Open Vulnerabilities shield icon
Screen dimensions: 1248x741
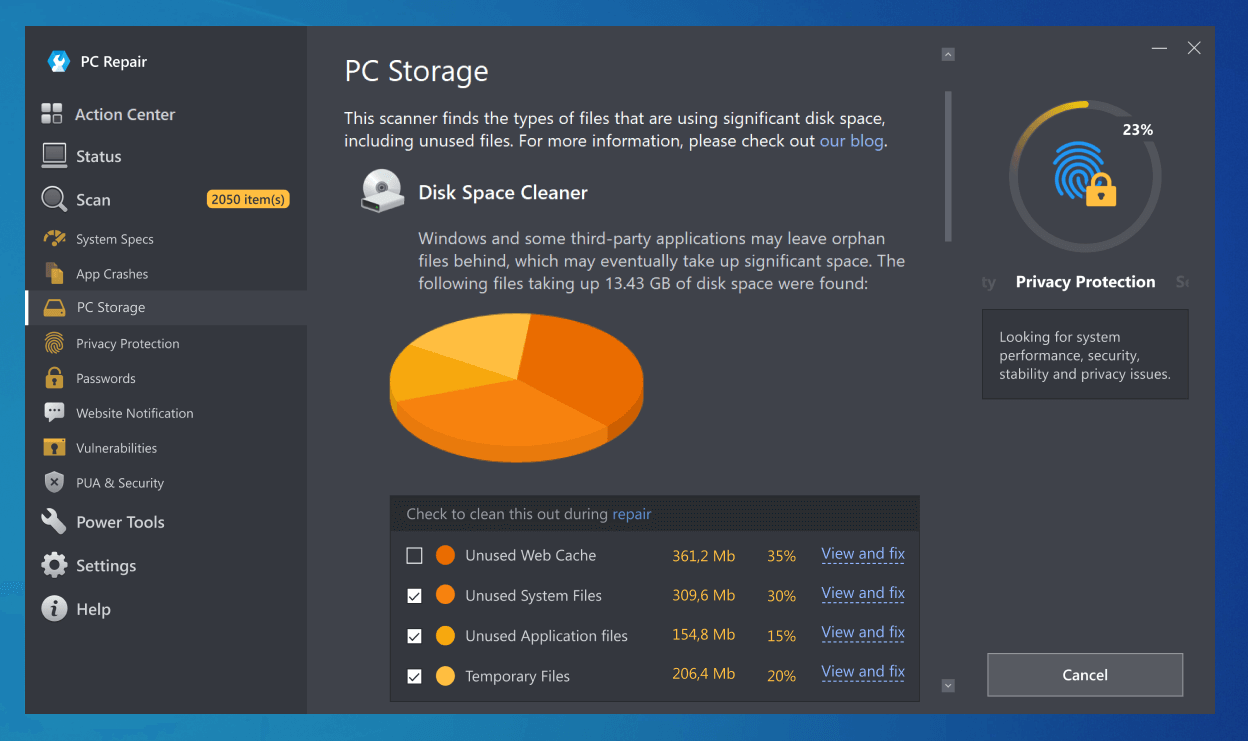(x=52, y=447)
